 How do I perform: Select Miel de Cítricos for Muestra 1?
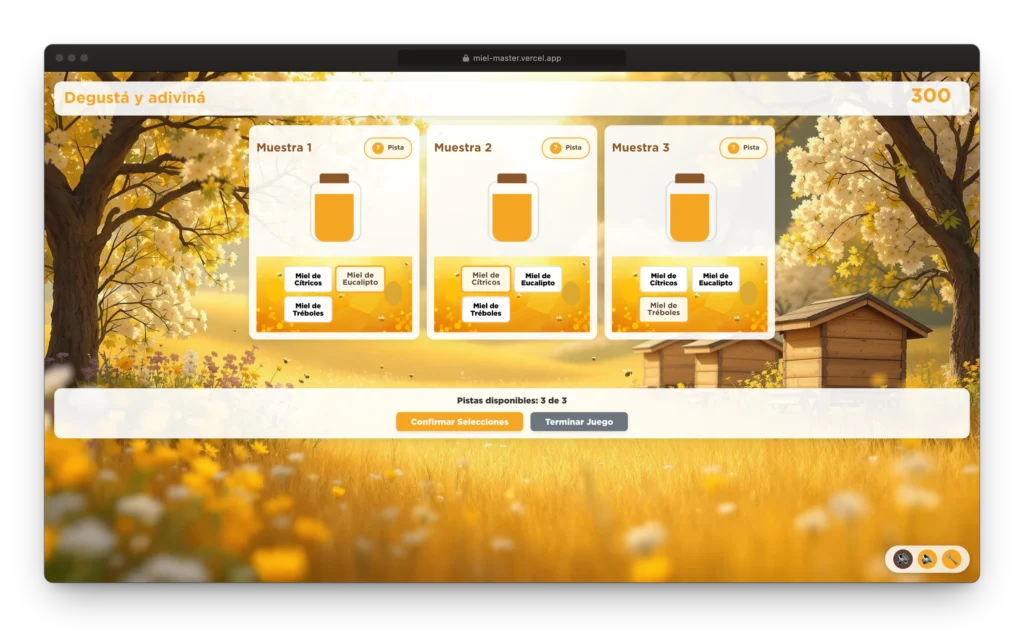click(x=308, y=280)
